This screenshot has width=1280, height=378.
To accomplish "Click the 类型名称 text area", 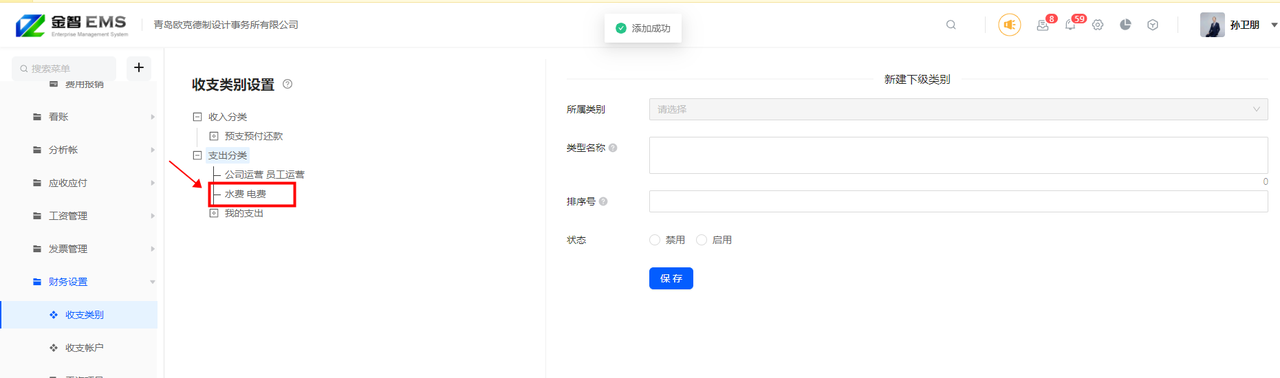I will (958, 155).
